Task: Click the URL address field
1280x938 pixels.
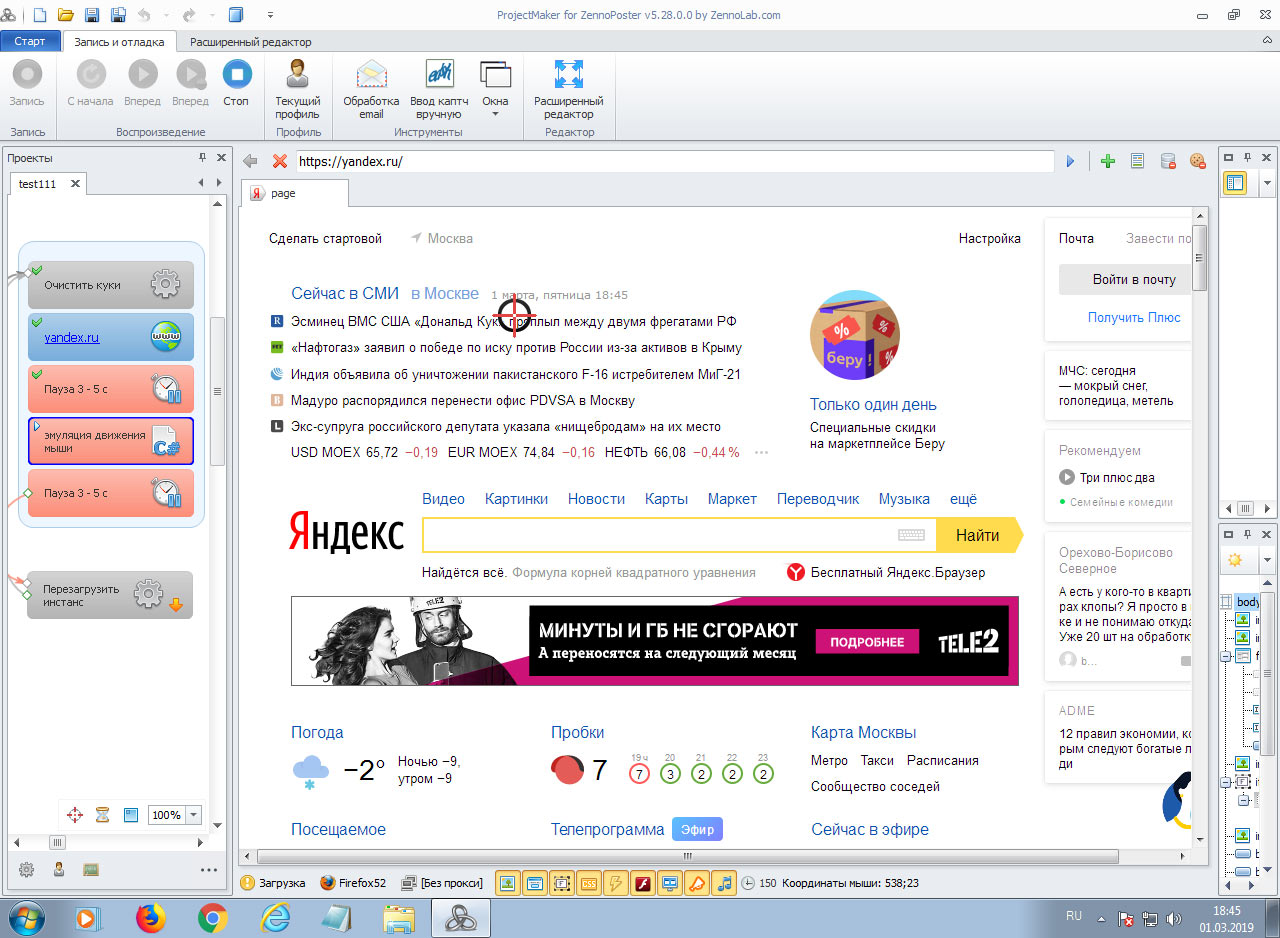Action: point(675,161)
